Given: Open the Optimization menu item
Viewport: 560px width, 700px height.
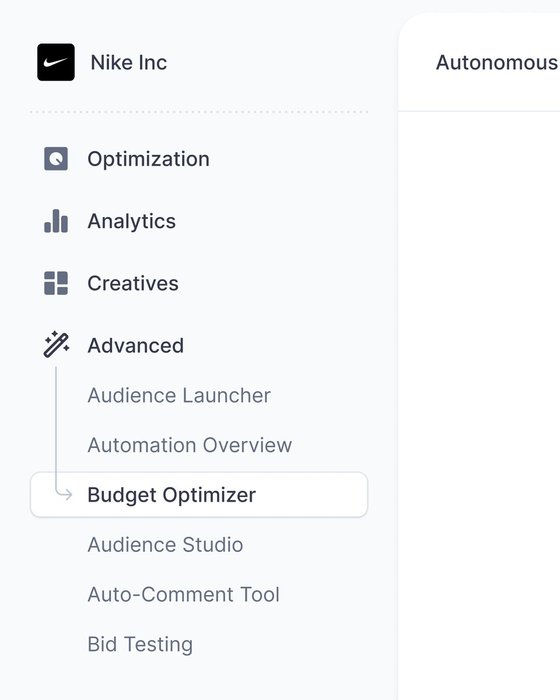Looking at the screenshot, I should click(148, 159).
